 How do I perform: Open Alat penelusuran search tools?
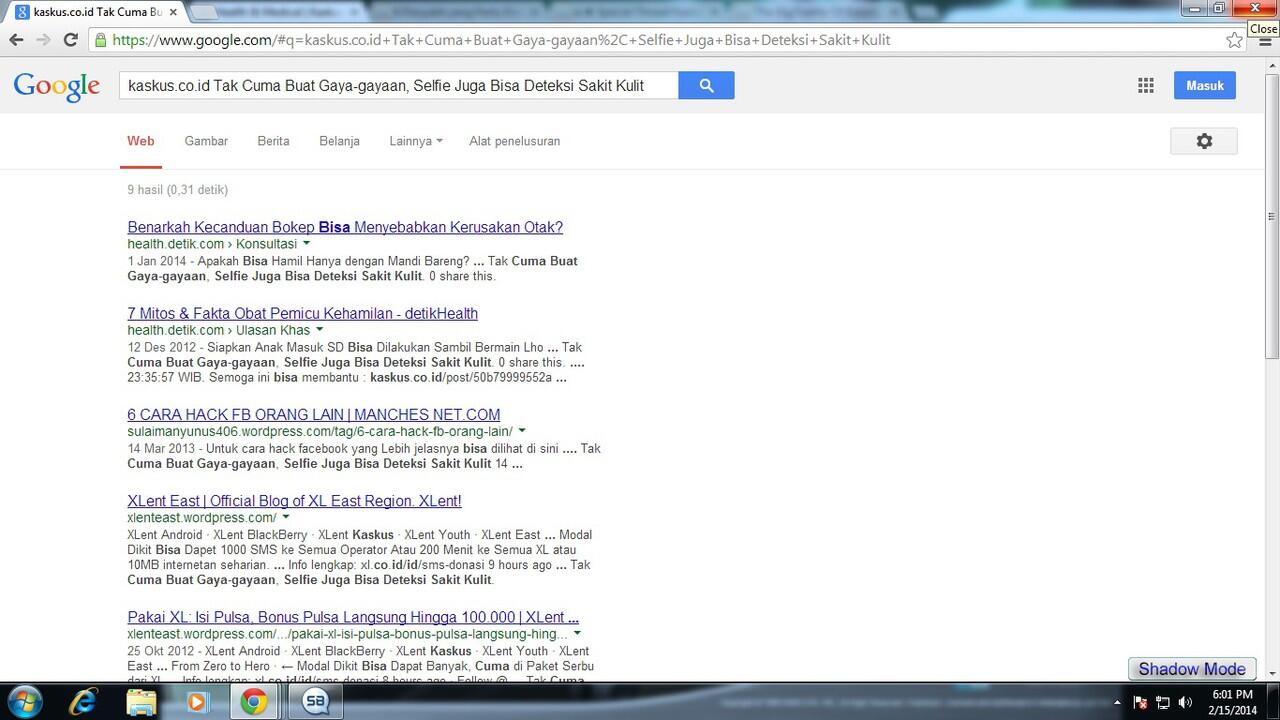pyautogui.click(x=514, y=141)
